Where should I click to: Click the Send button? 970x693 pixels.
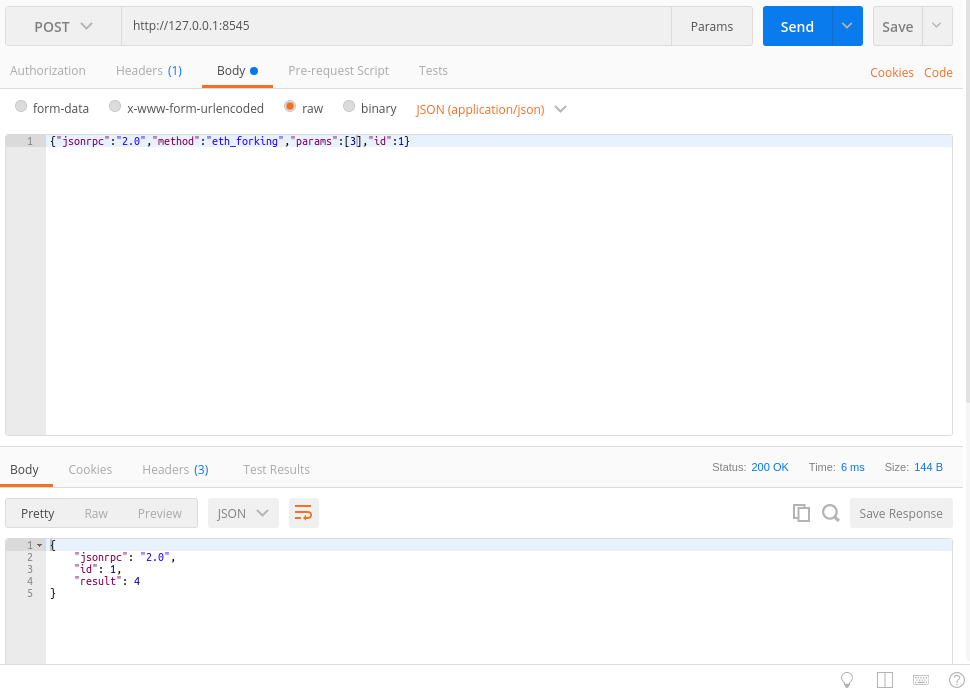click(x=797, y=26)
